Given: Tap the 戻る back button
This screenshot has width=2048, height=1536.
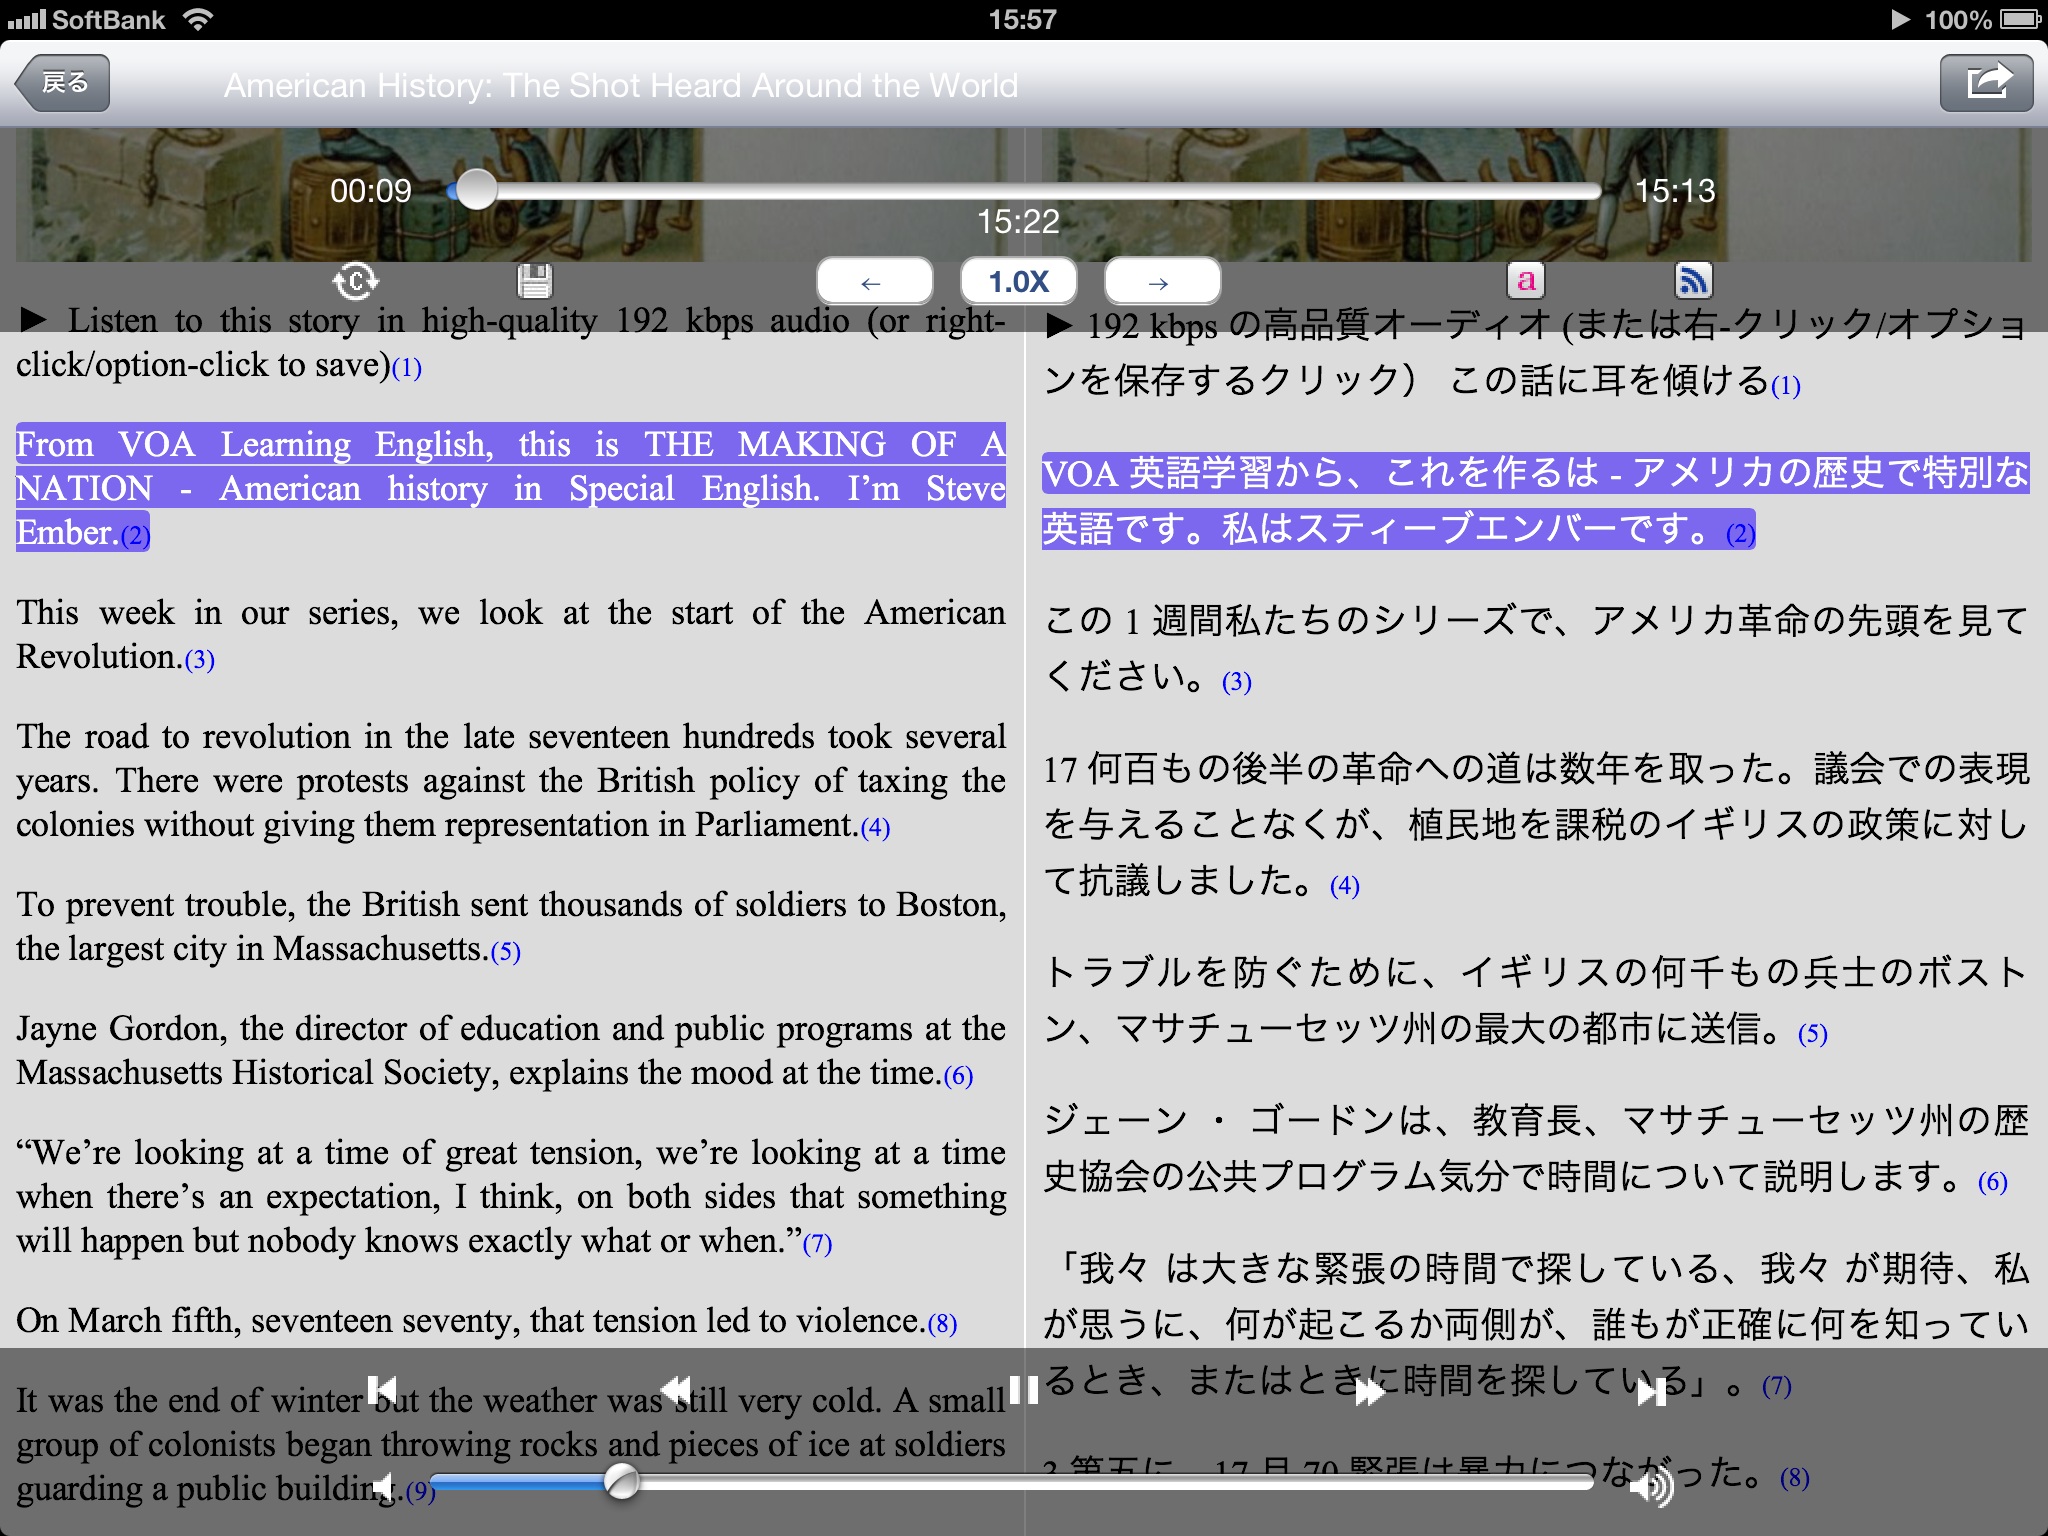Looking at the screenshot, I should 62,83.
